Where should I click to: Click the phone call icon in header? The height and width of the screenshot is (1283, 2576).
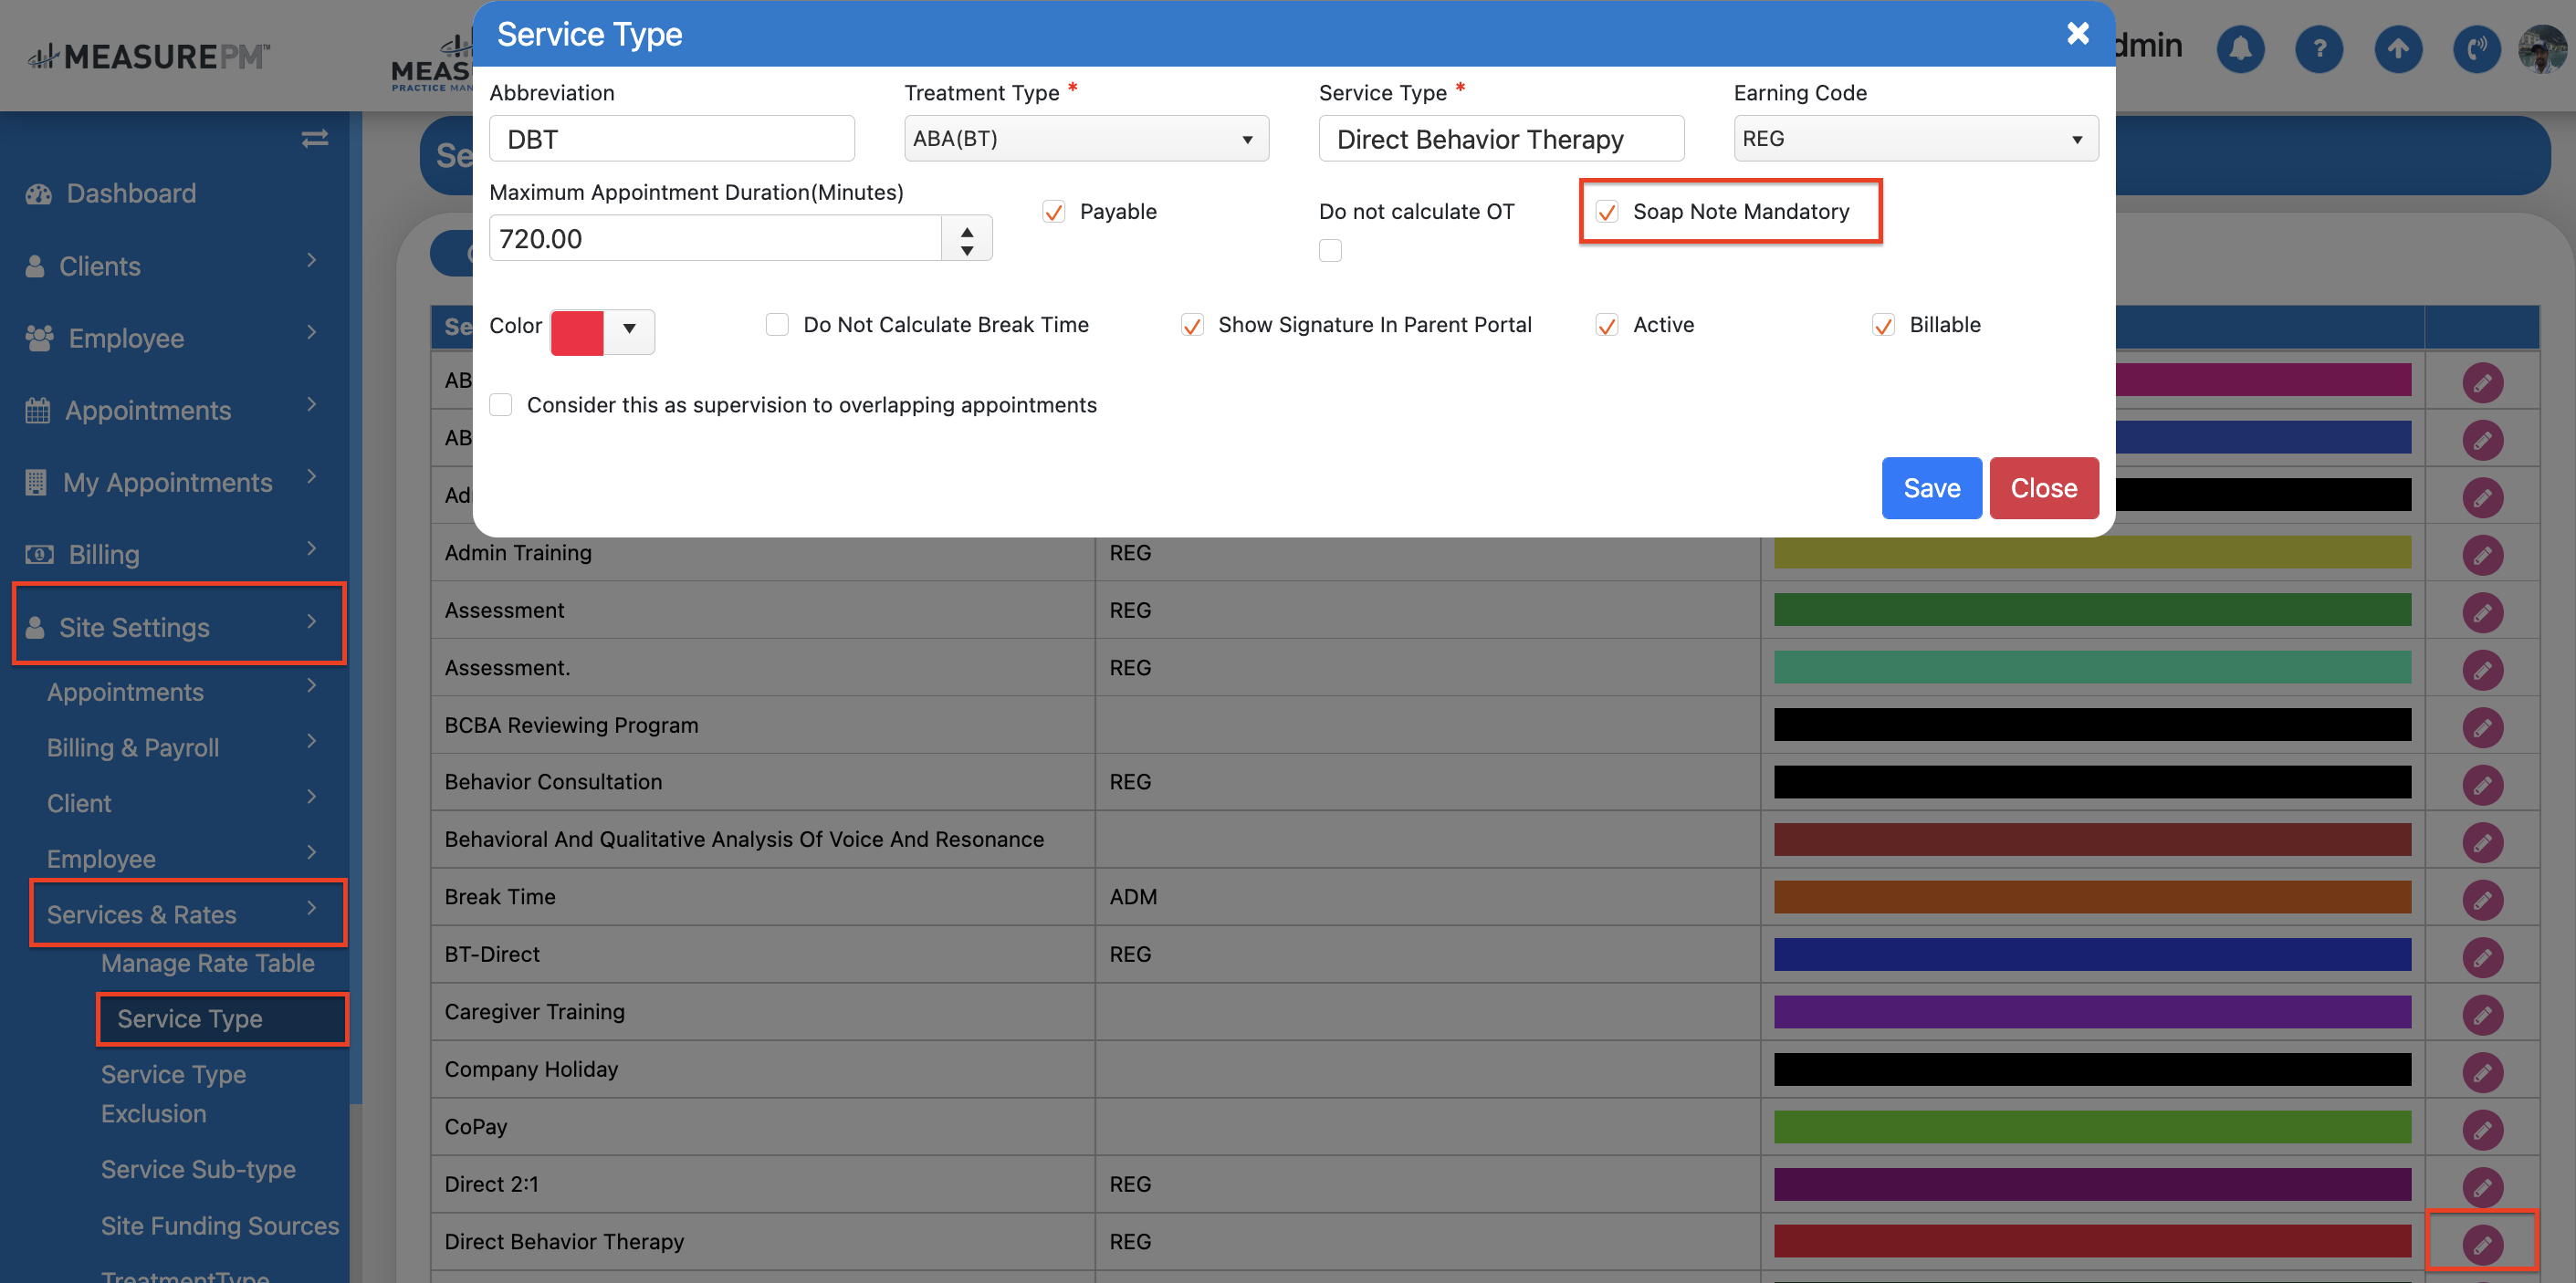coord(2476,48)
